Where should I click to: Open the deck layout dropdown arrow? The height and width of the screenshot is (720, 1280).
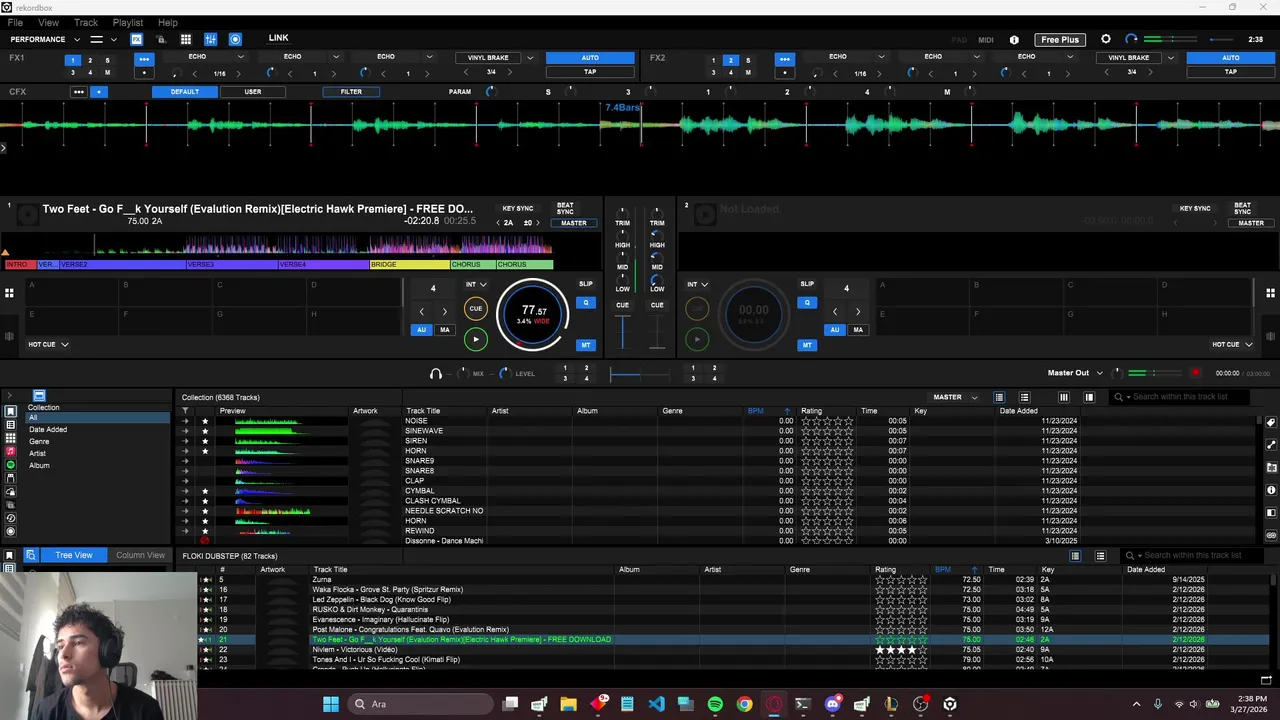click(x=113, y=39)
